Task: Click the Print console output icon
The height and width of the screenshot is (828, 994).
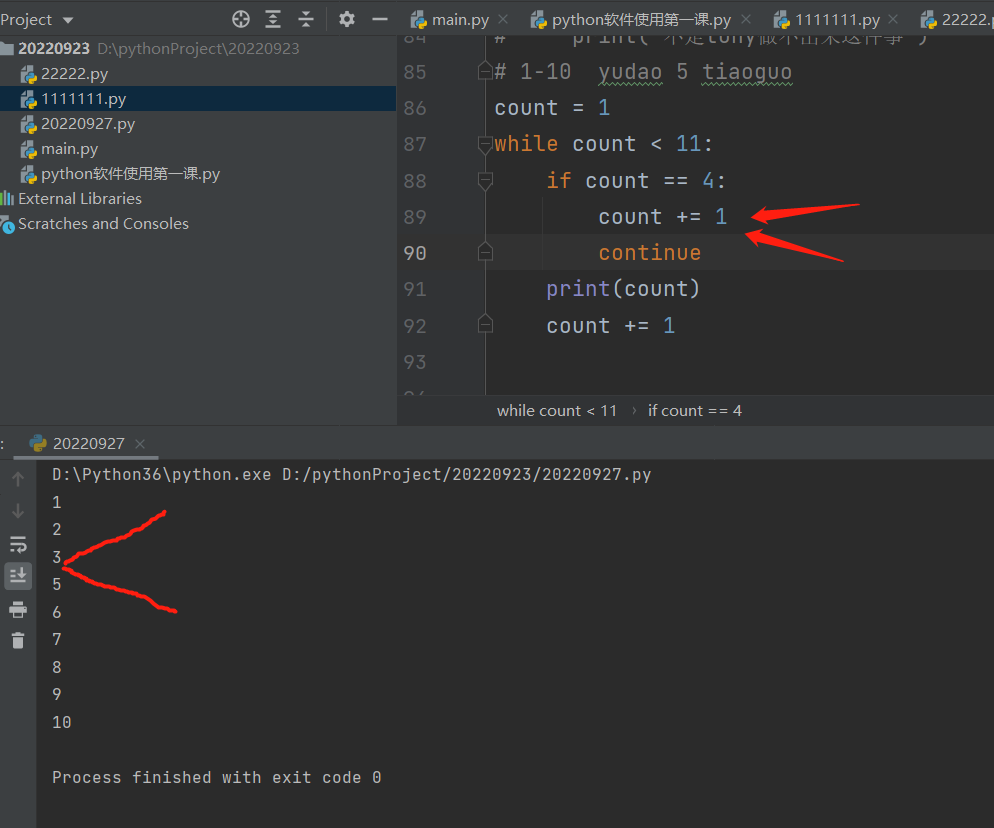Action: pos(18,609)
